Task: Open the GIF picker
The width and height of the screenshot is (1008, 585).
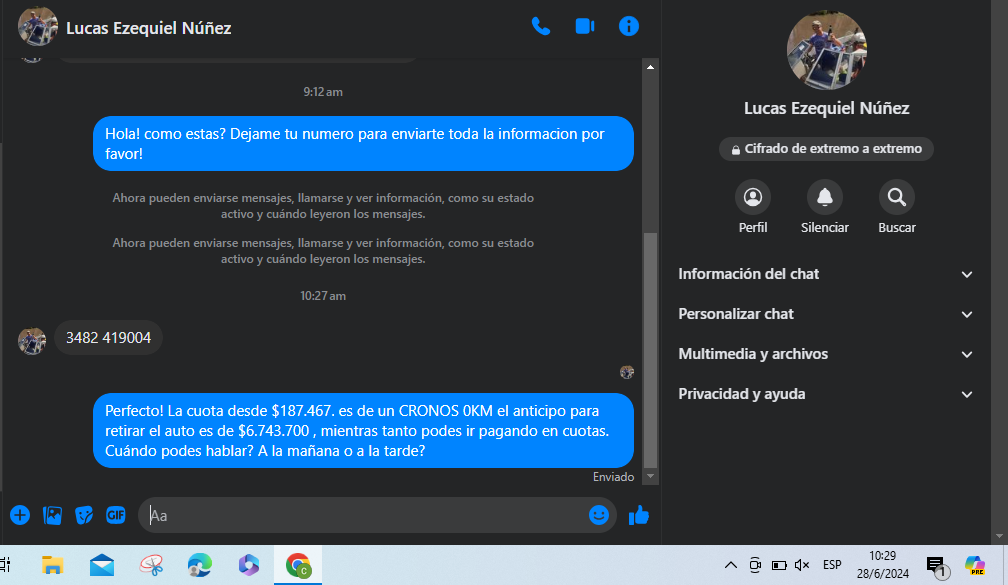Action: [x=116, y=515]
